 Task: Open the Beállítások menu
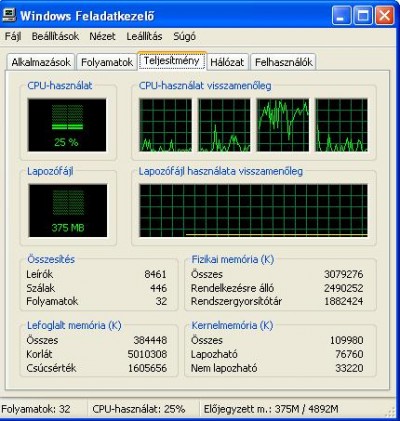[x=55, y=36]
